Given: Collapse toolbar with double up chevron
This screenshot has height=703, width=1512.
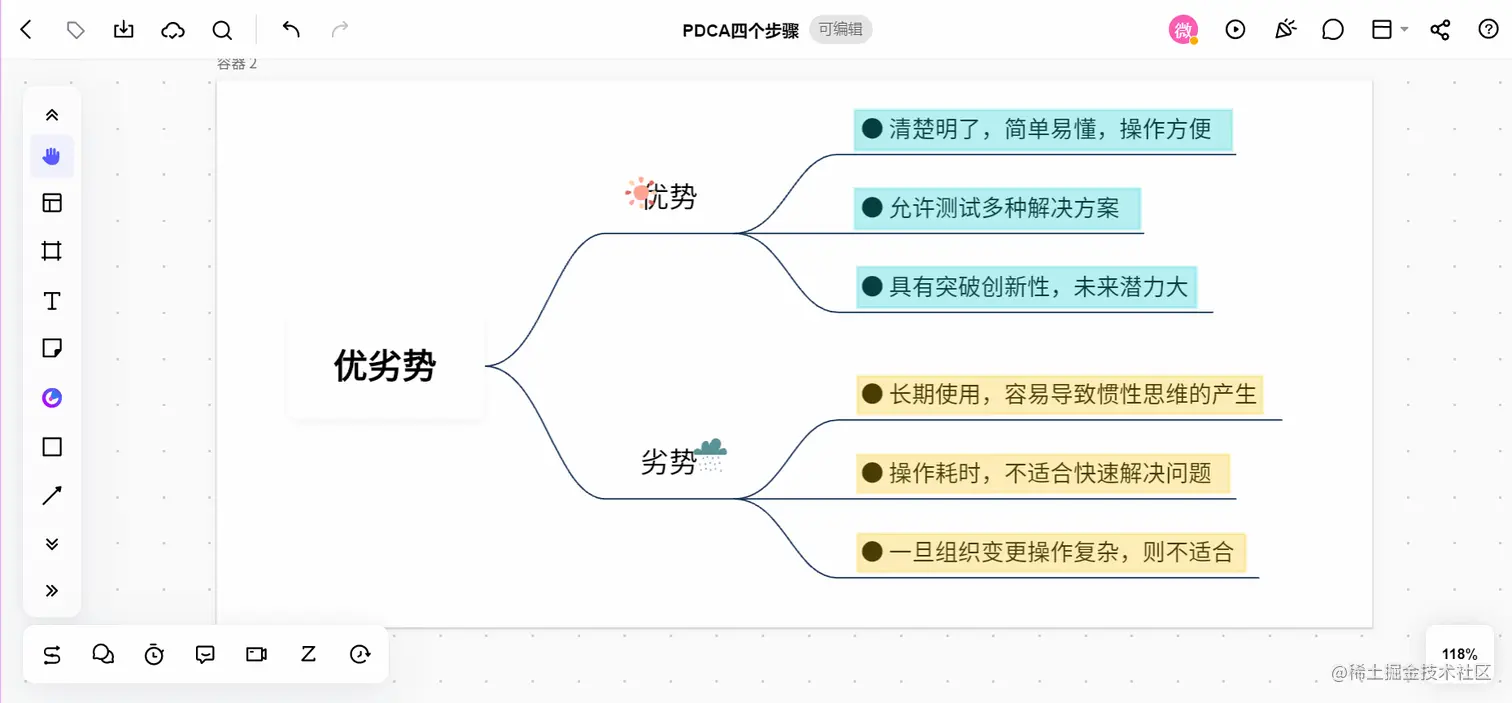Looking at the screenshot, I should tap(52, 115).
